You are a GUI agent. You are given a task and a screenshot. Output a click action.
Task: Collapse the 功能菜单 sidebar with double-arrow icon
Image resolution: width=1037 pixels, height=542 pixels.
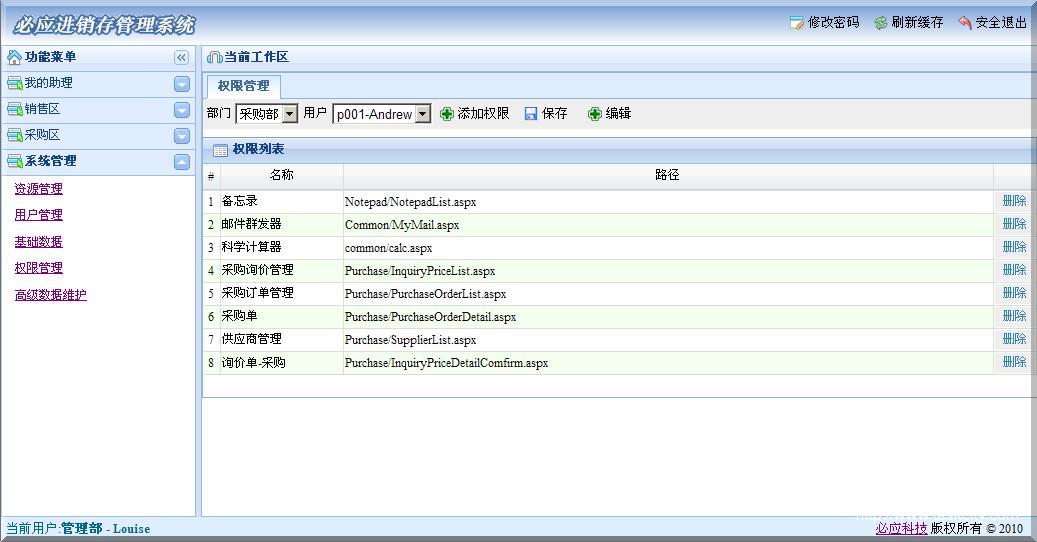(x=181, y=58)
